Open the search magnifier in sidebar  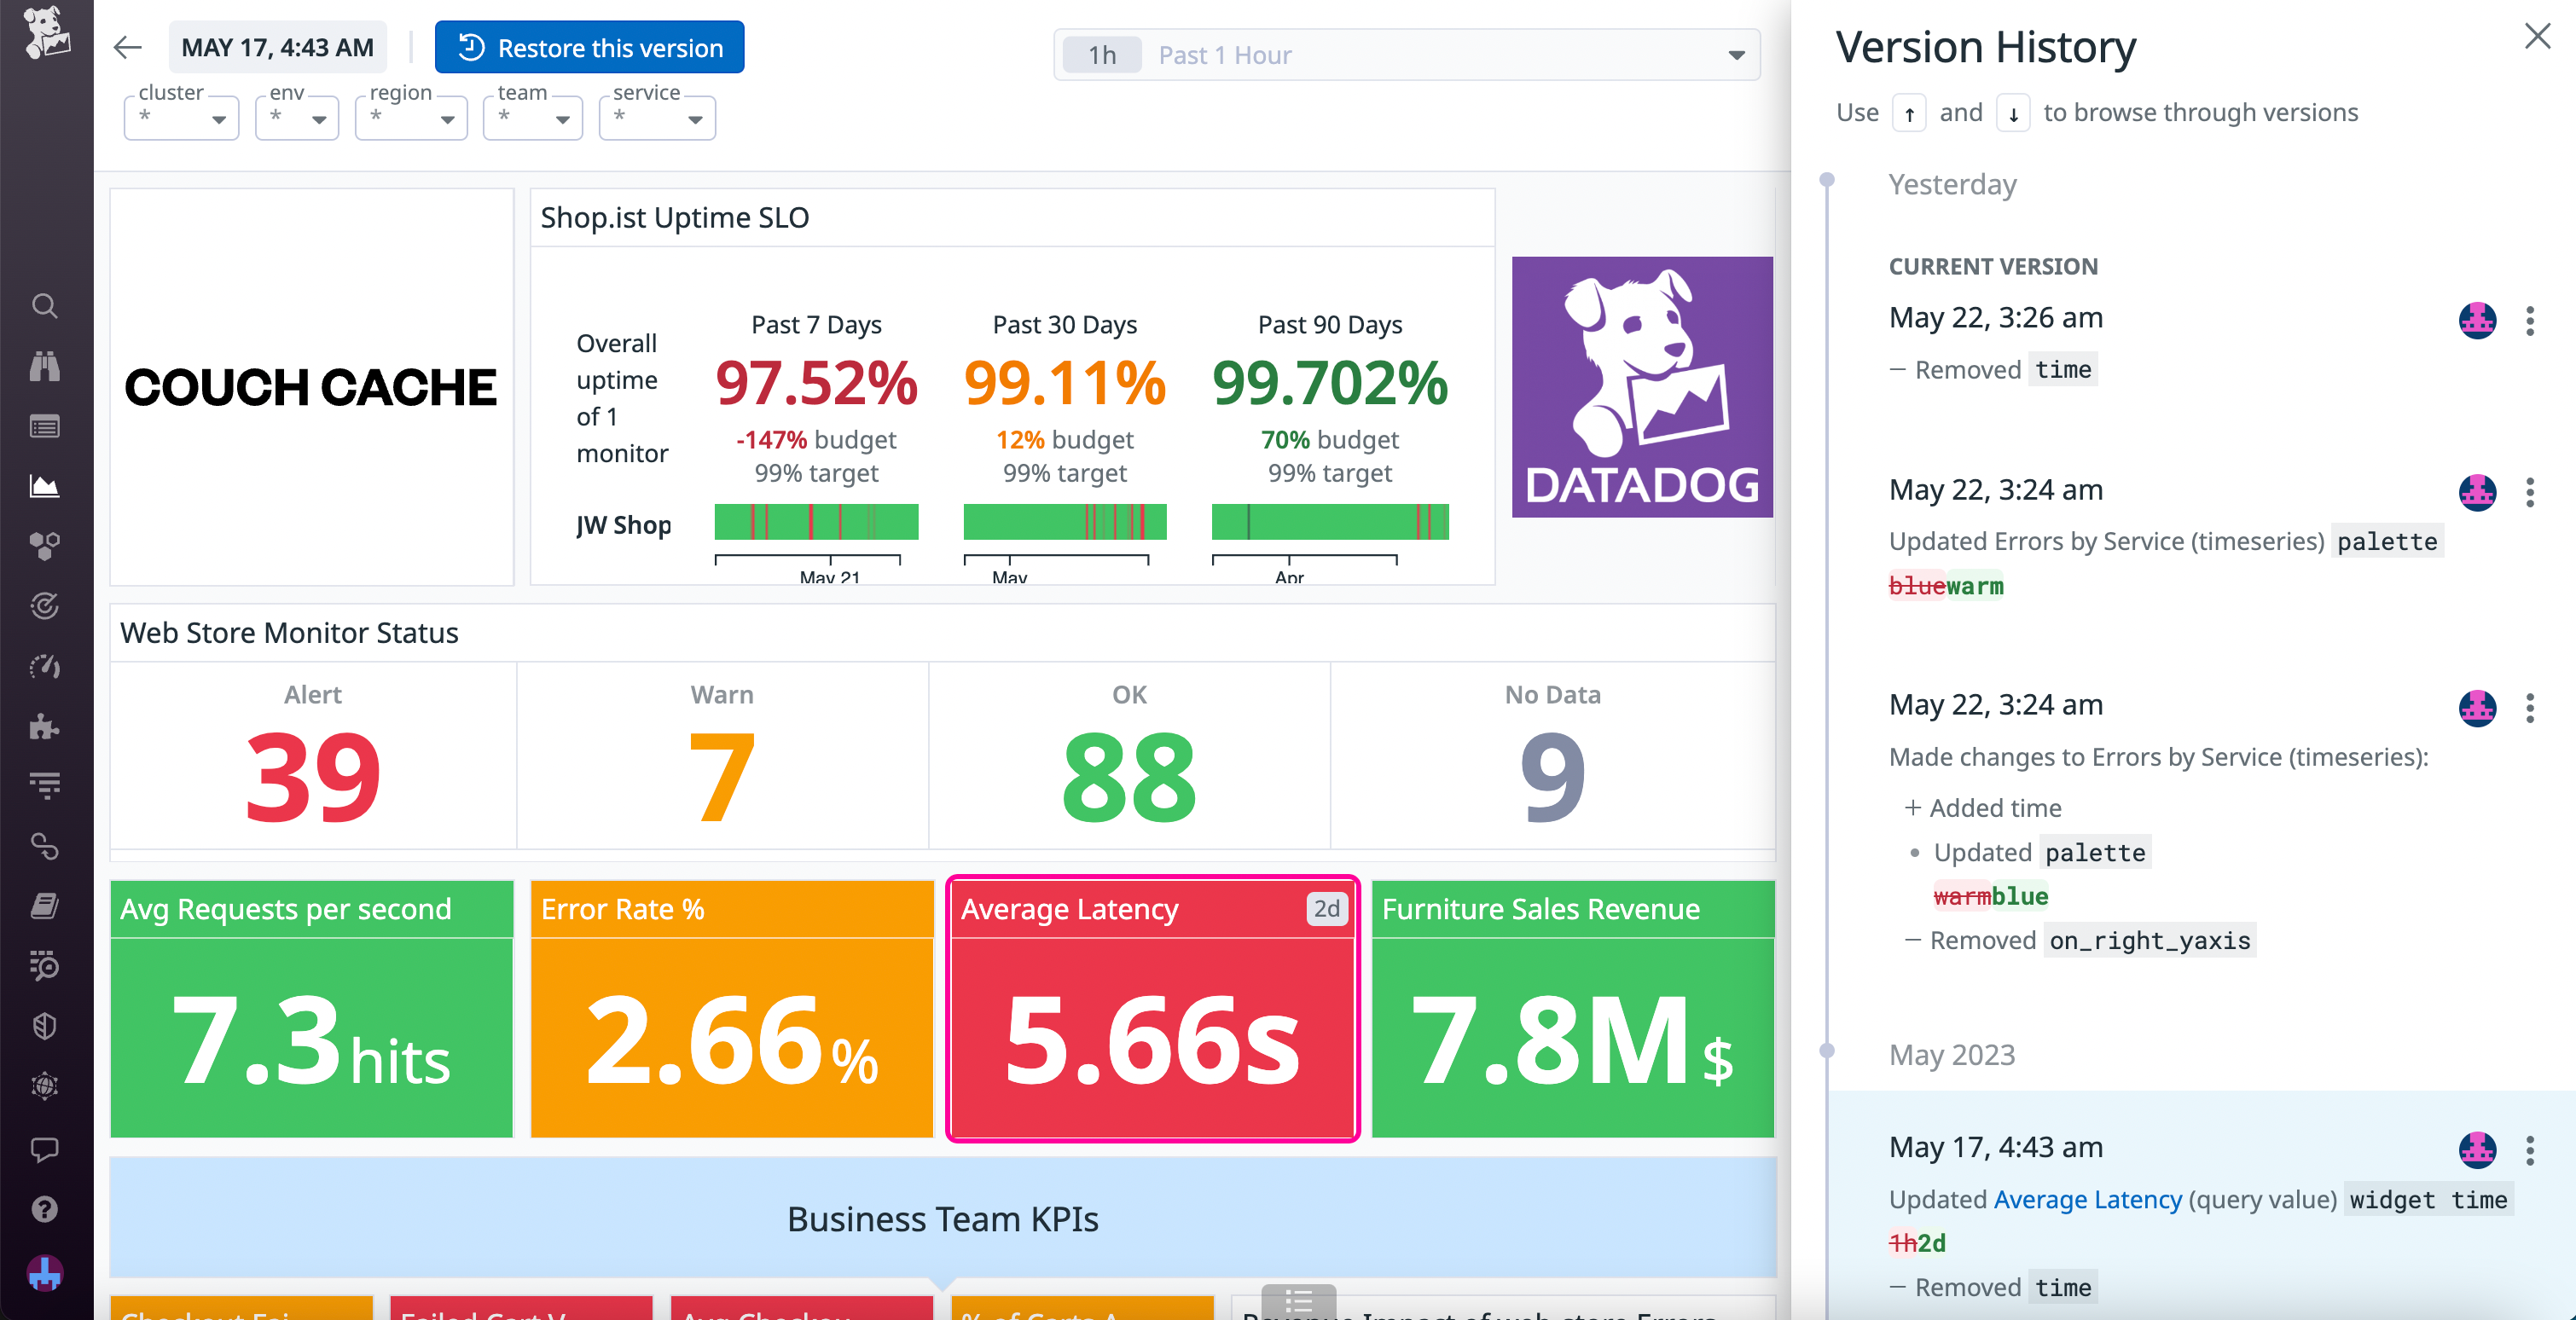click(45, 306)
